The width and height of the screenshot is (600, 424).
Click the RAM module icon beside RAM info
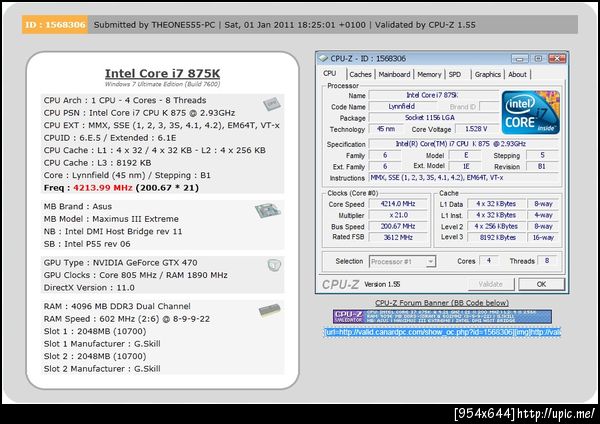(x=269, y=310)
